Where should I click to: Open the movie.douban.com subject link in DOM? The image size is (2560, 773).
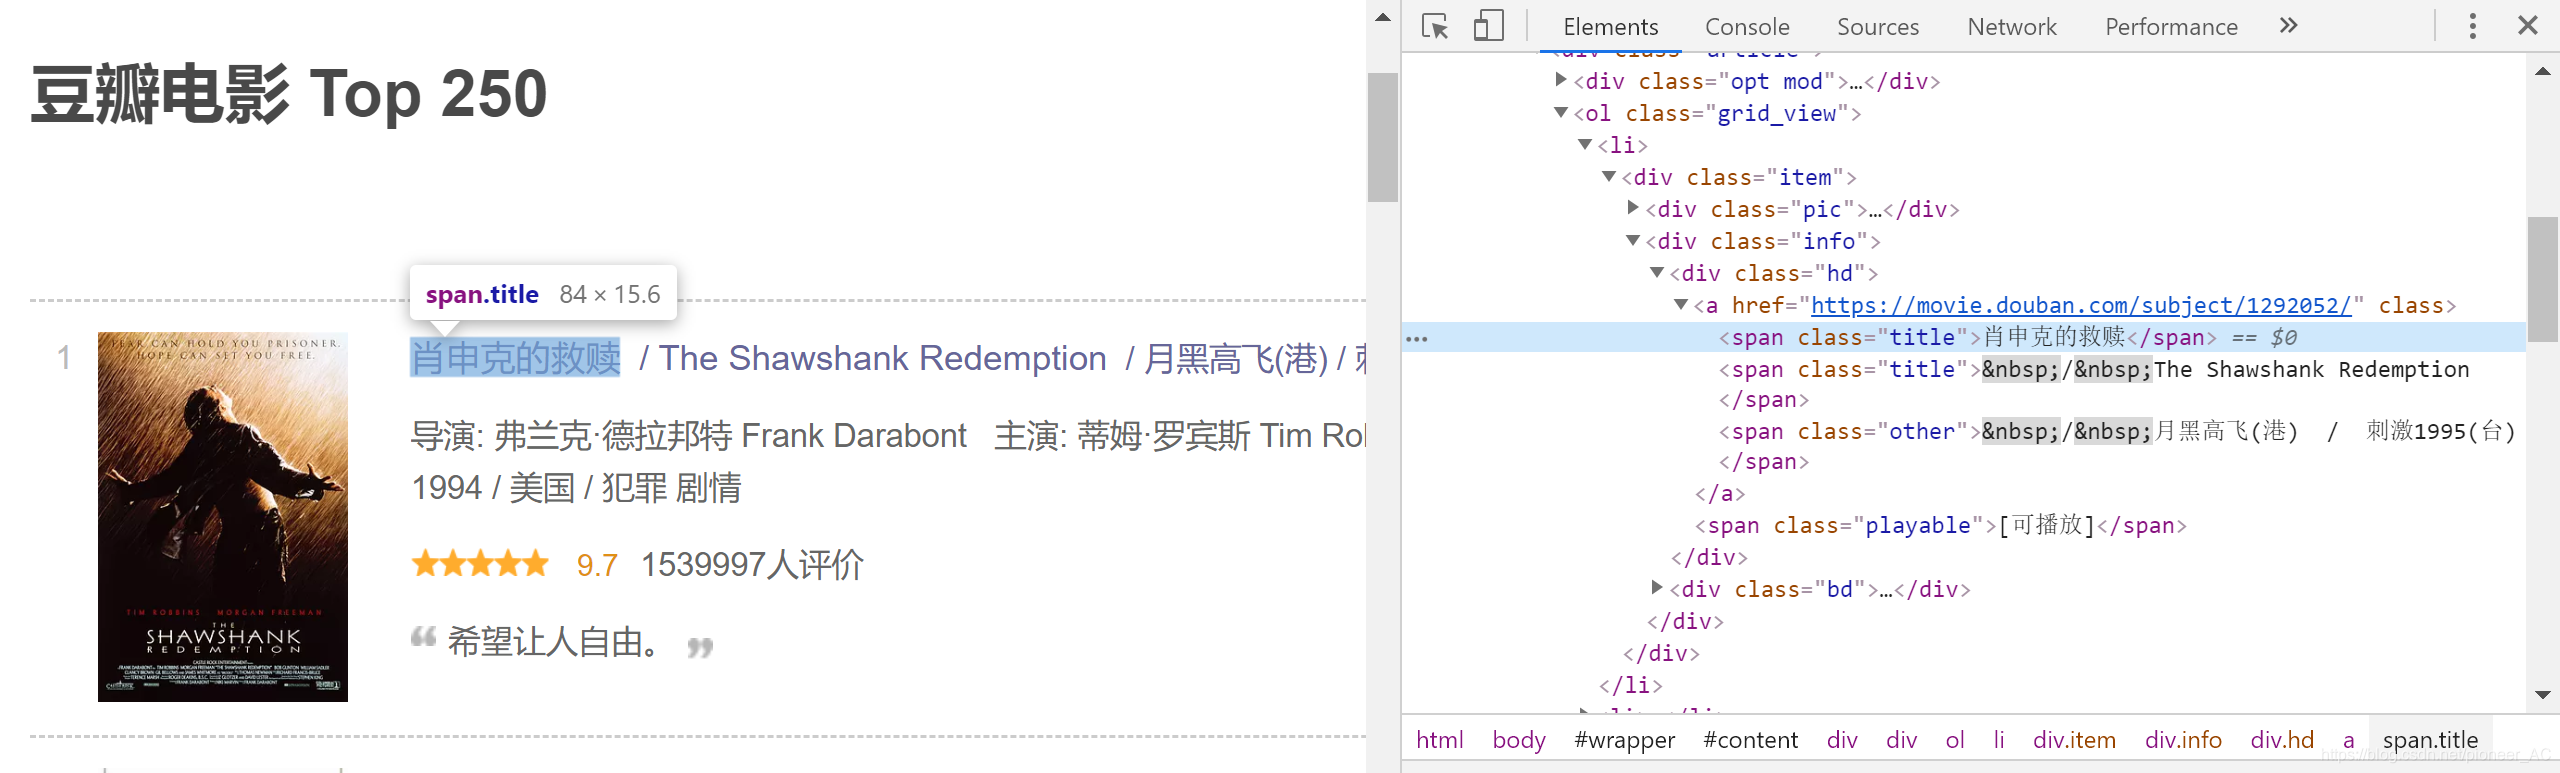coord(2081,306)
